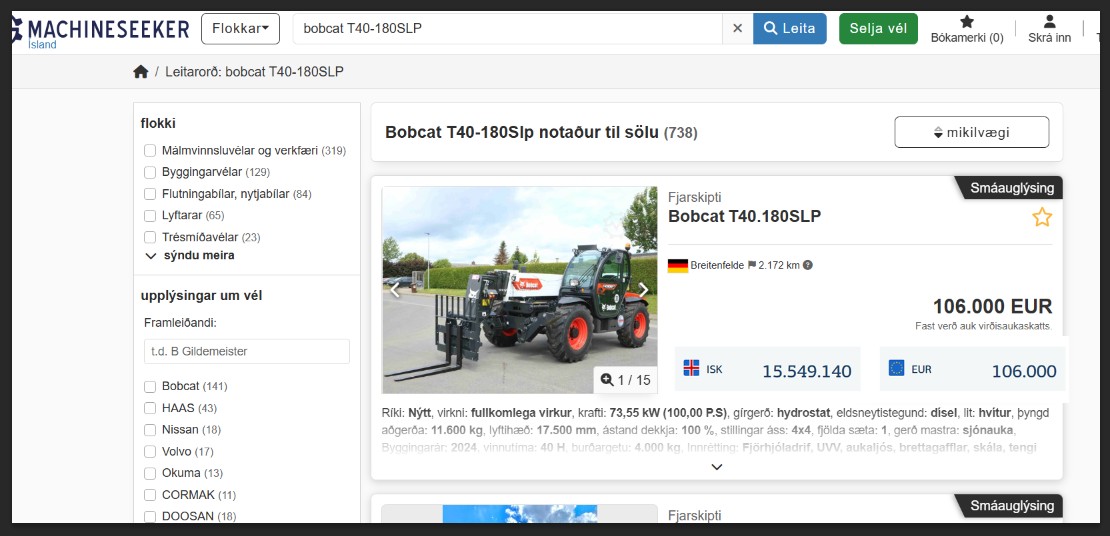
Task: Open second listing's partial photo
Action: (520, 514)
